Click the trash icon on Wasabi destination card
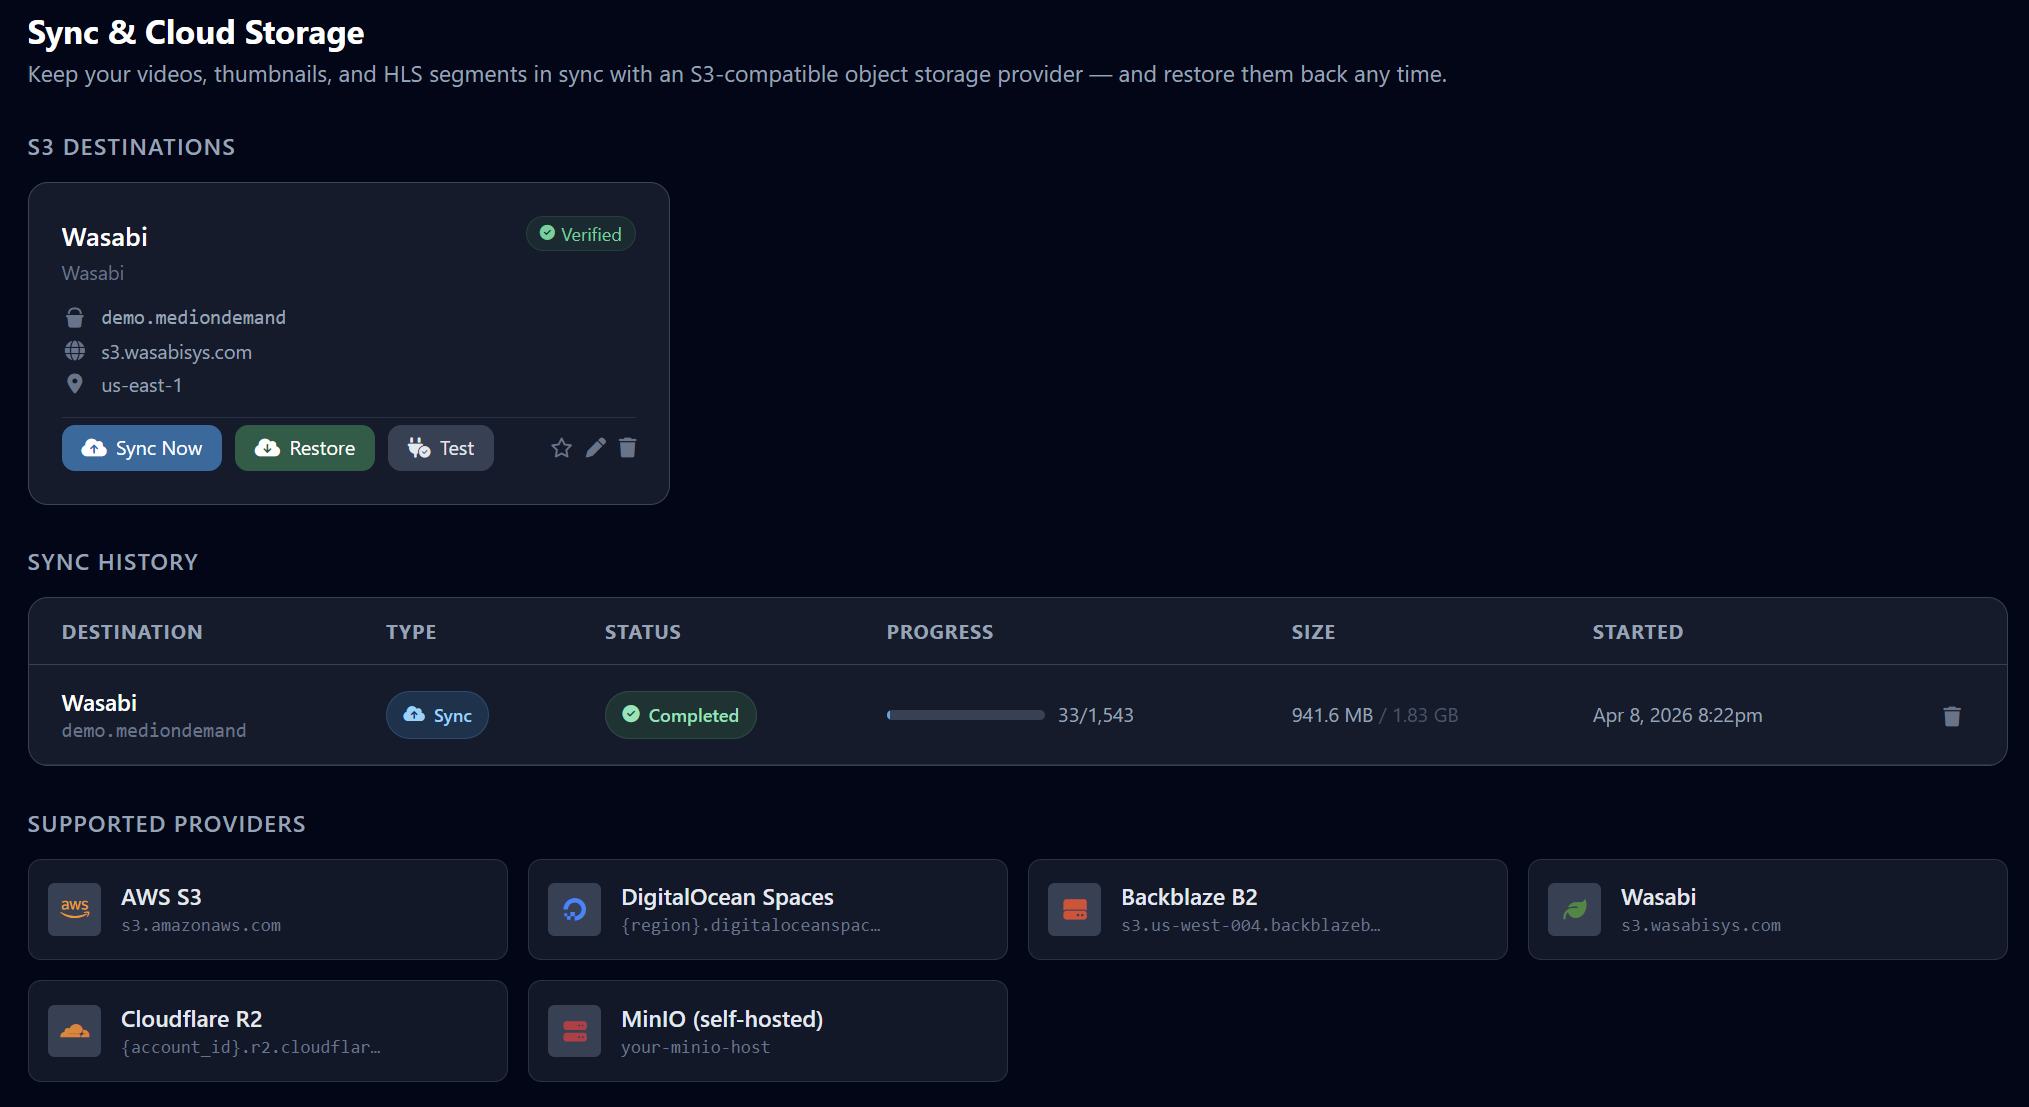Screen dimensions: 2029x1107 coord(628,448)
